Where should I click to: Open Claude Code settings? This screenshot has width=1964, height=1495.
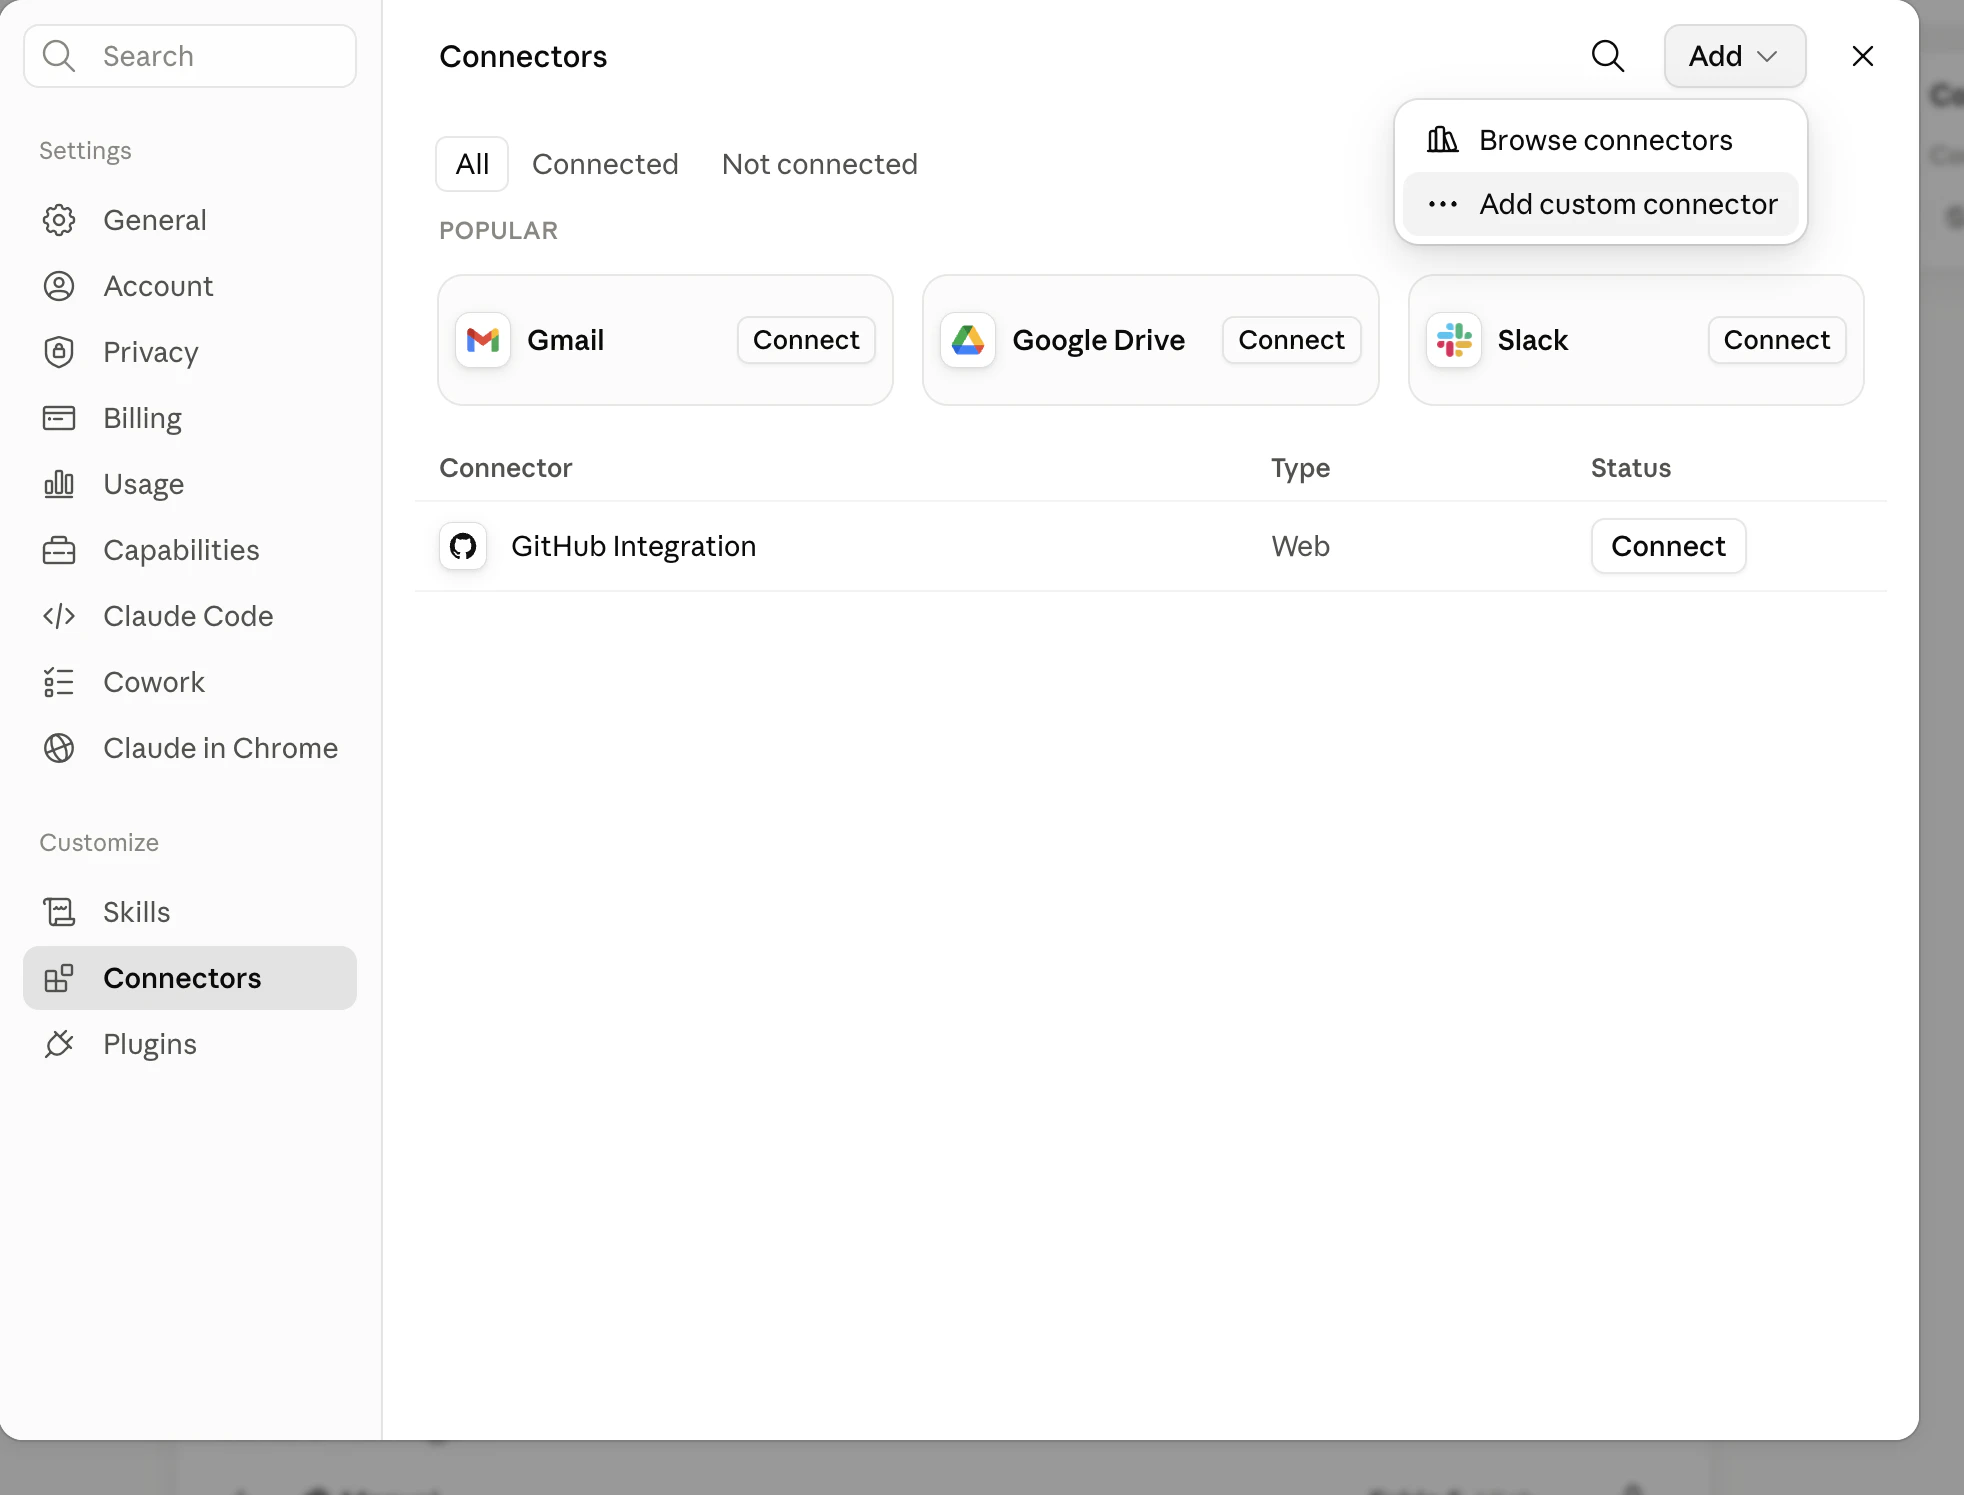tap(190, 616)
